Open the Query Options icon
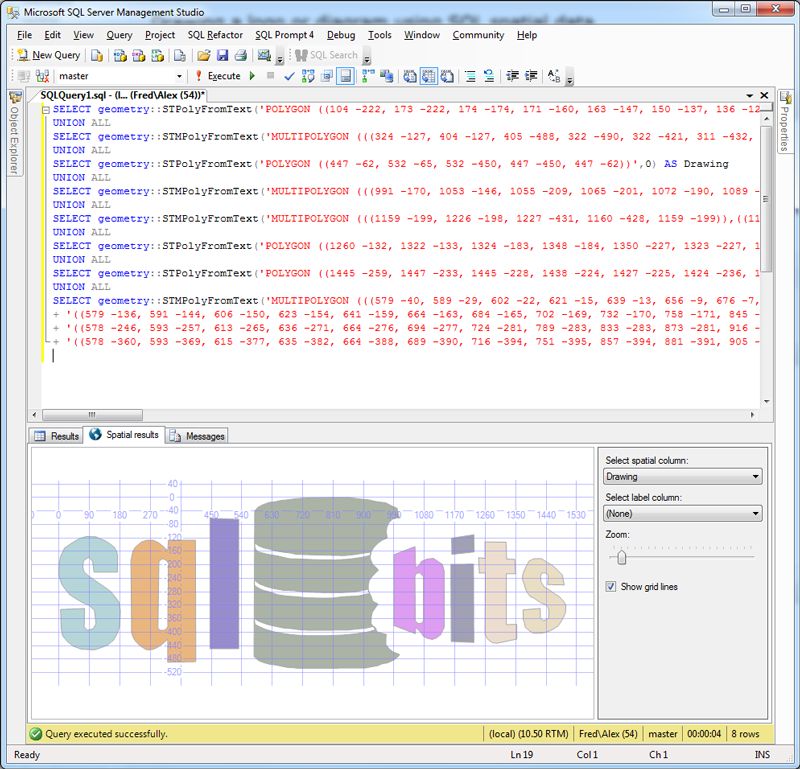Screen dimensions: 800x769 [x=327, y=76]
